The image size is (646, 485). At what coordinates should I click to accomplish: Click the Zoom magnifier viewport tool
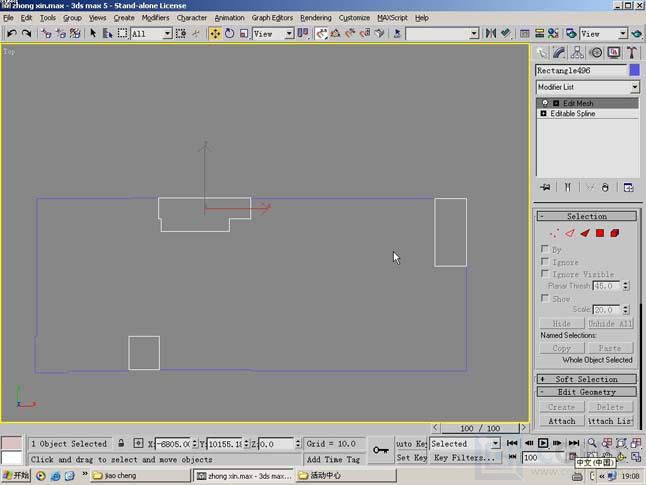coord(592,443)
